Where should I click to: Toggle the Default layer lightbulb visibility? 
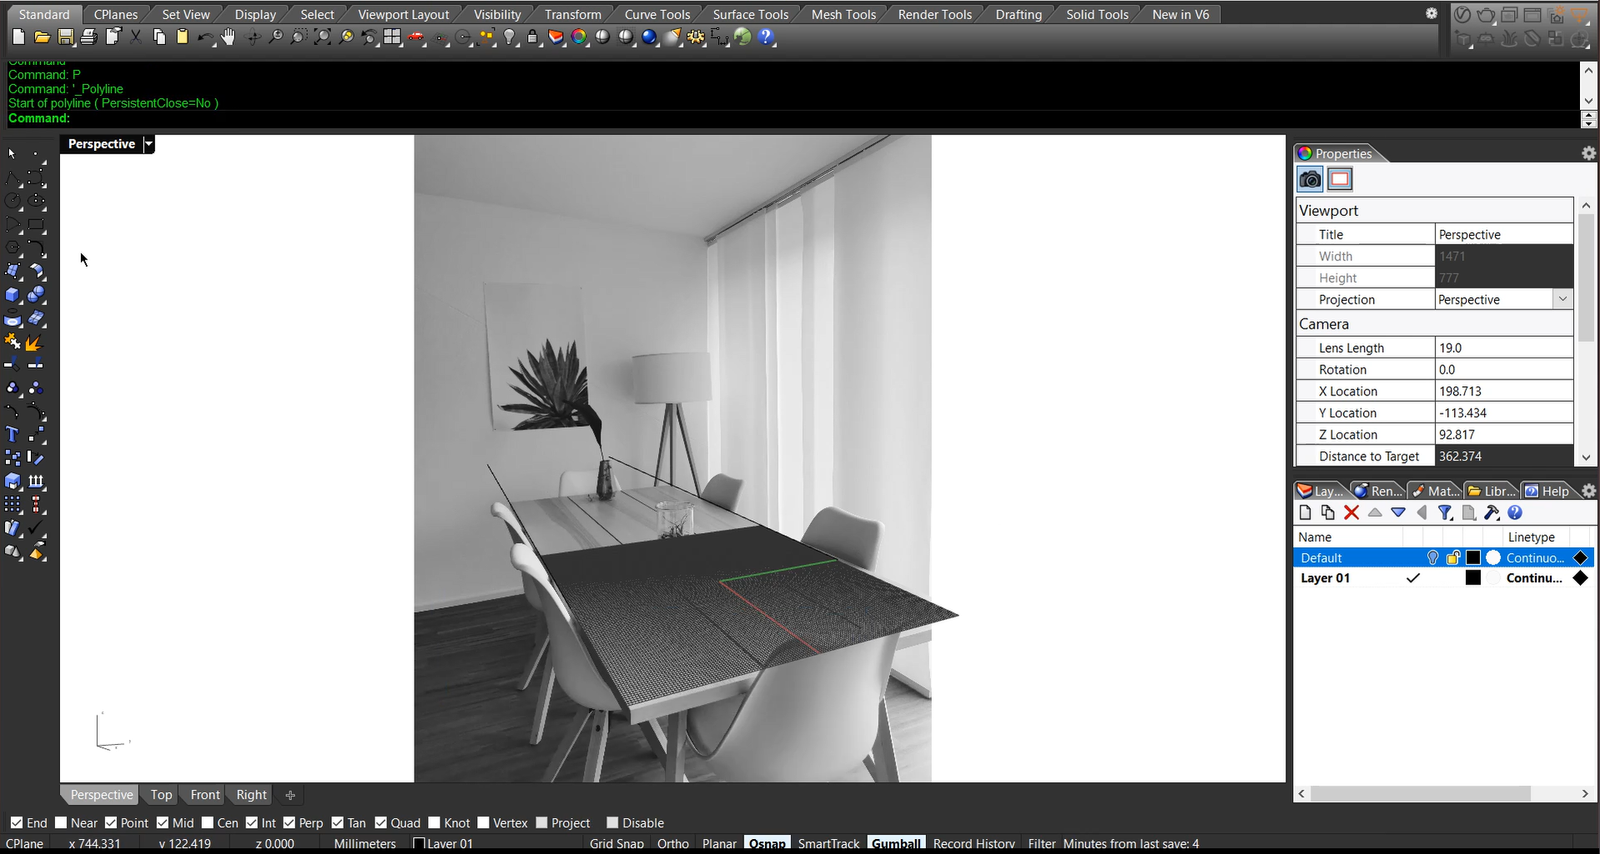click(x=1432, y=558)
